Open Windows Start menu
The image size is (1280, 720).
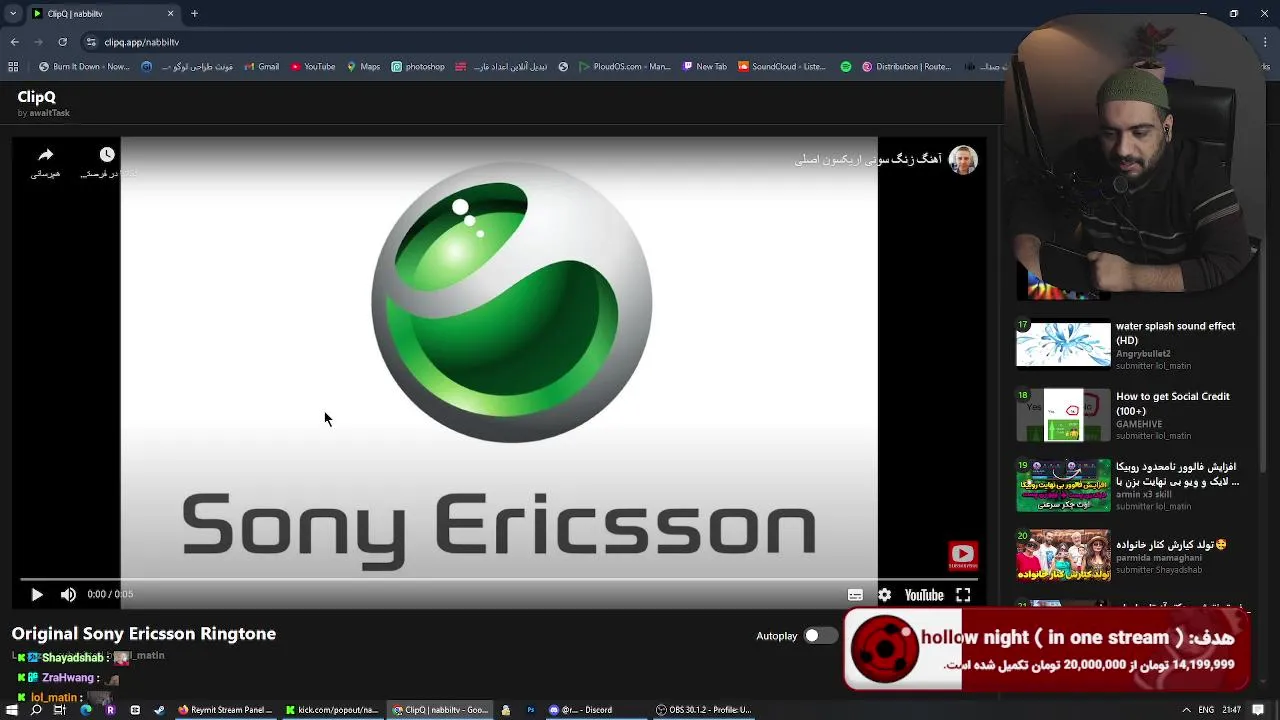12,710
